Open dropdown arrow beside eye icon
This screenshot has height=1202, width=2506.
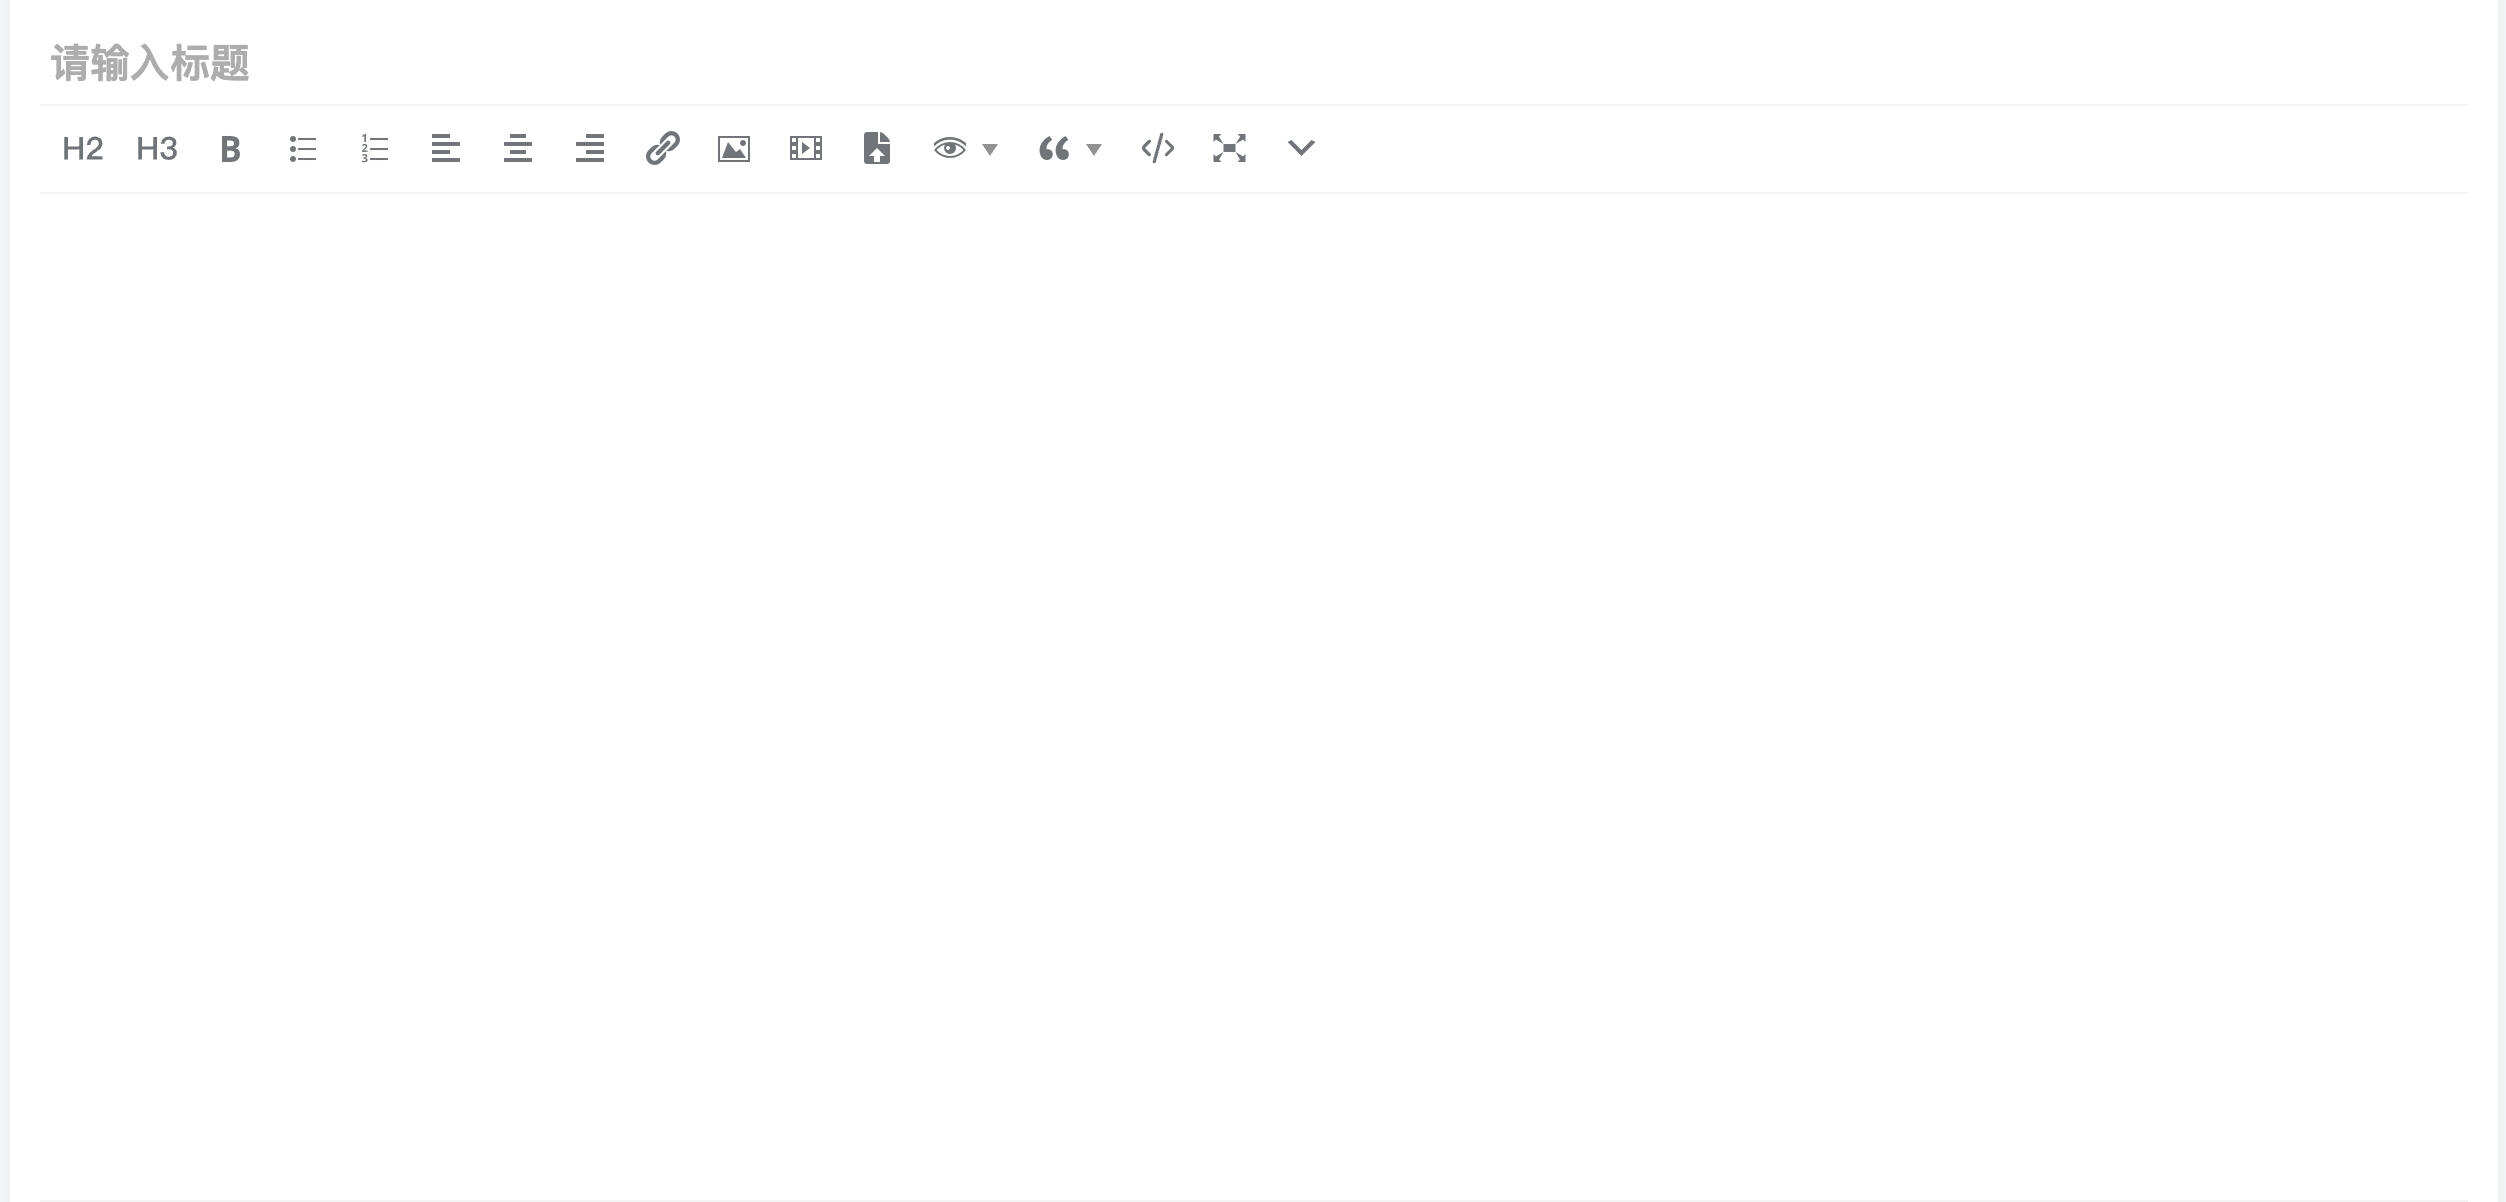tap(990, 150)
